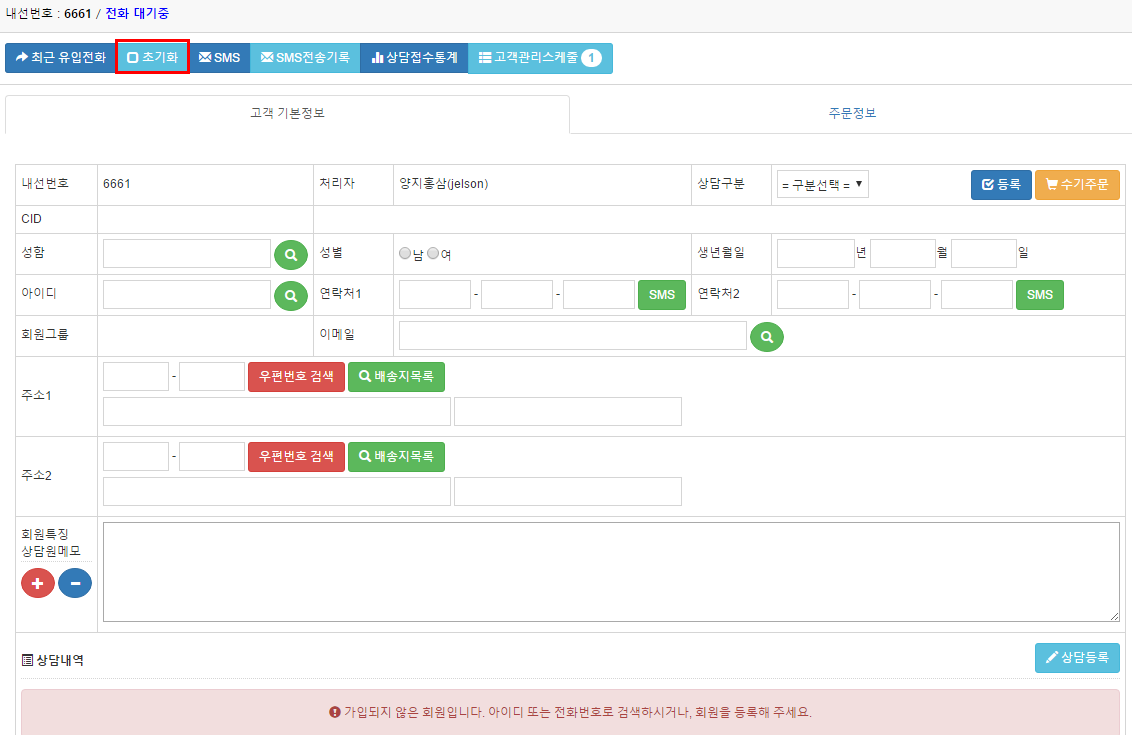The width and height of the screenshot is (1132, 735).
Task: Open 최근 유입전화 list
Action: pyautogui.click(x=60, y=58)
